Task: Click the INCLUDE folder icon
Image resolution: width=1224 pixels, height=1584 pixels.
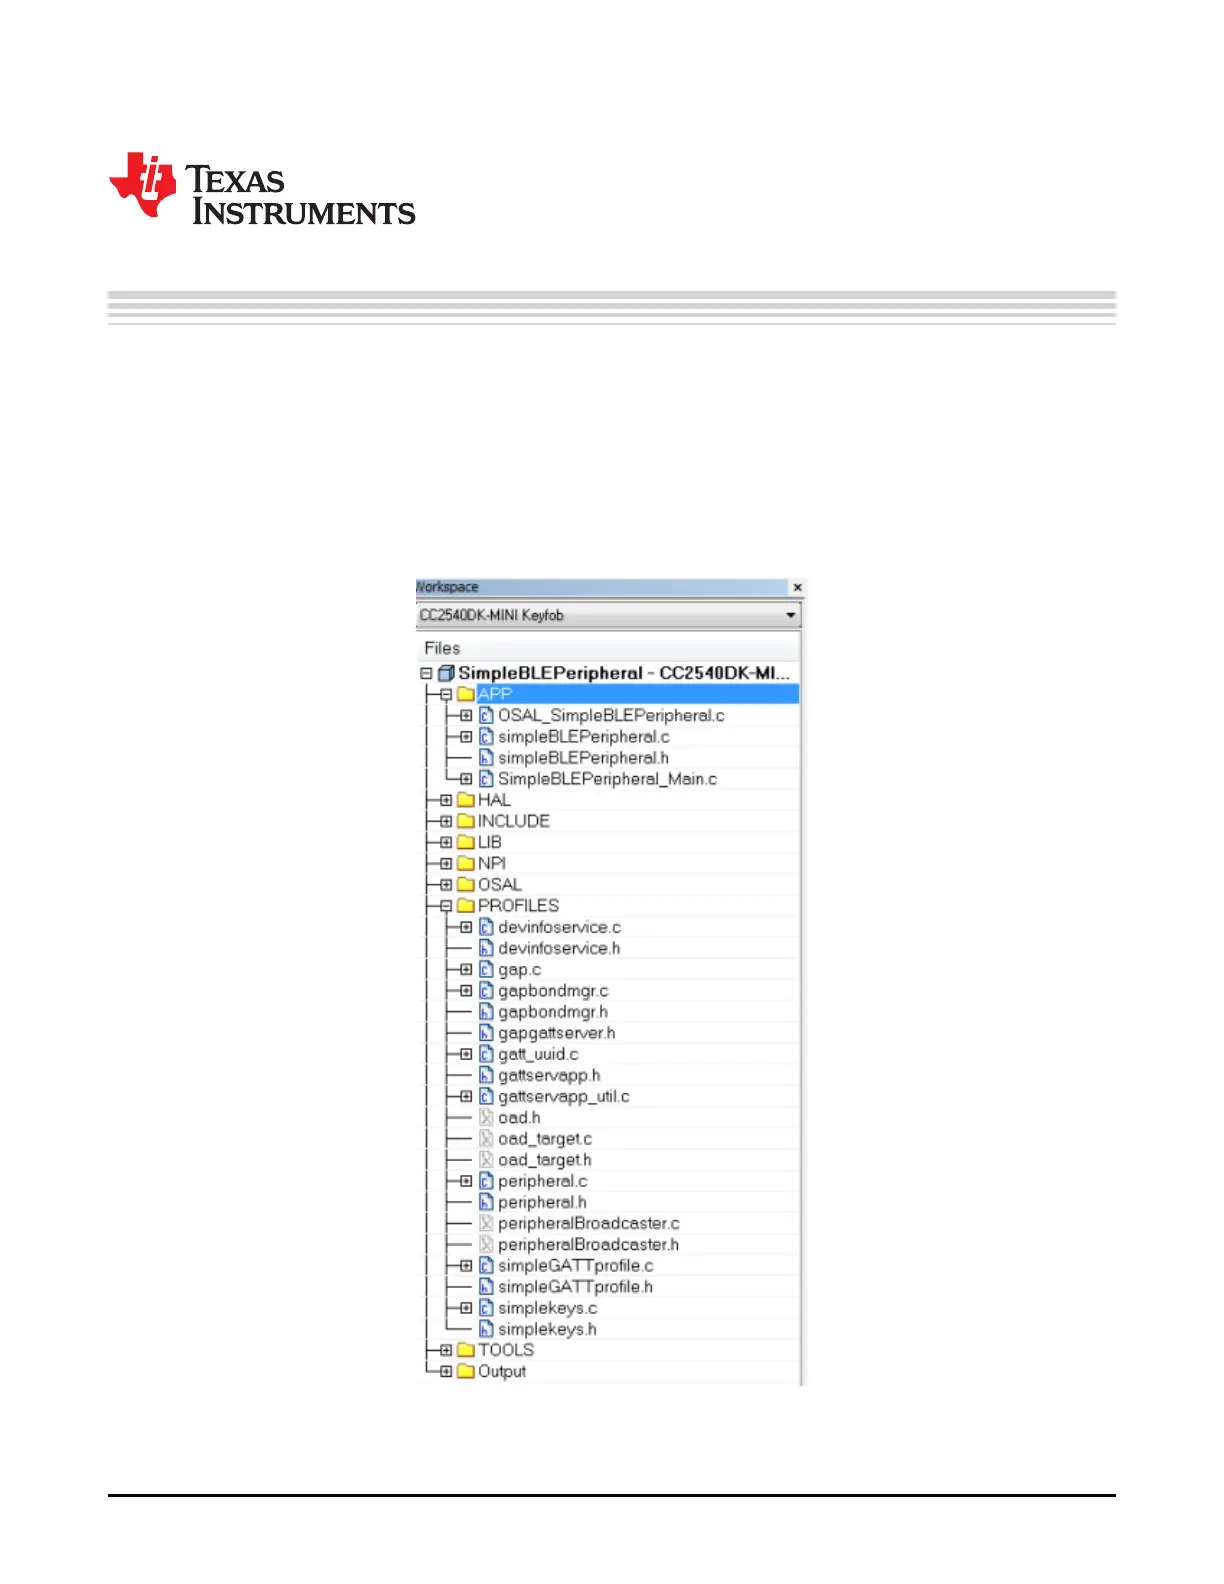Action: click(x=466, y=821)
